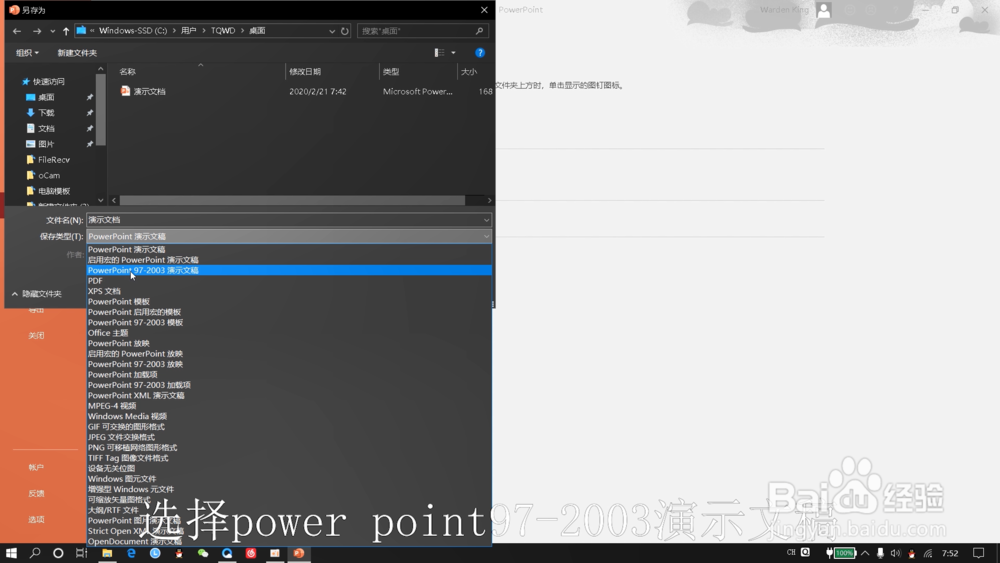Screen dimensions: 1000x563
Task: Choose PNG 可移植网络图形格式
Action: (289, 448)
